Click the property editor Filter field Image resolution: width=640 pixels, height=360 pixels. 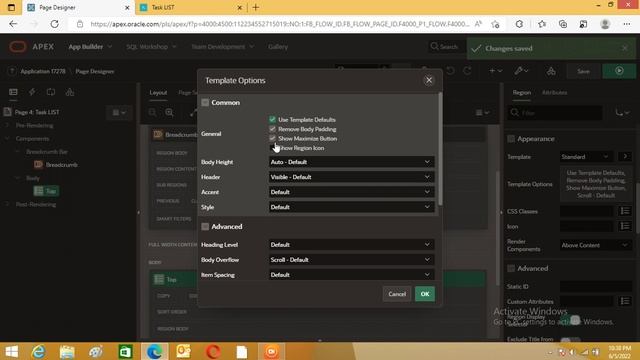pos(555,113)
